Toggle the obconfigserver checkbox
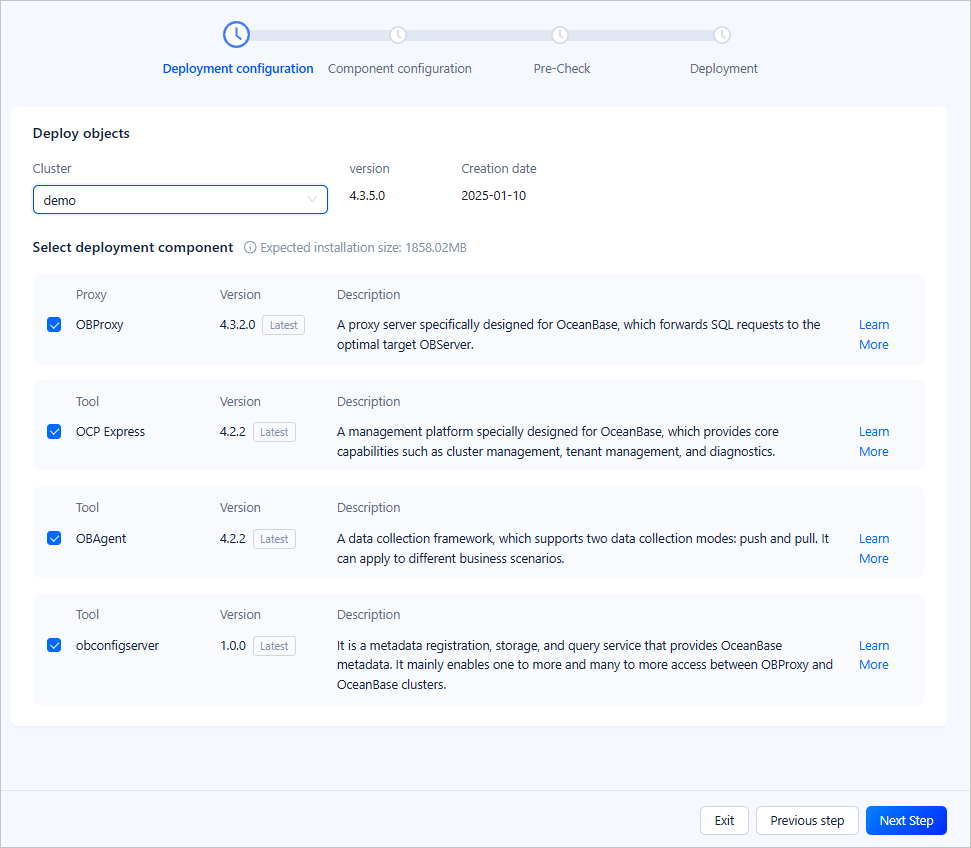Viewport: 971px width, 848px height. pyautogui.click(x=54, y=646)
